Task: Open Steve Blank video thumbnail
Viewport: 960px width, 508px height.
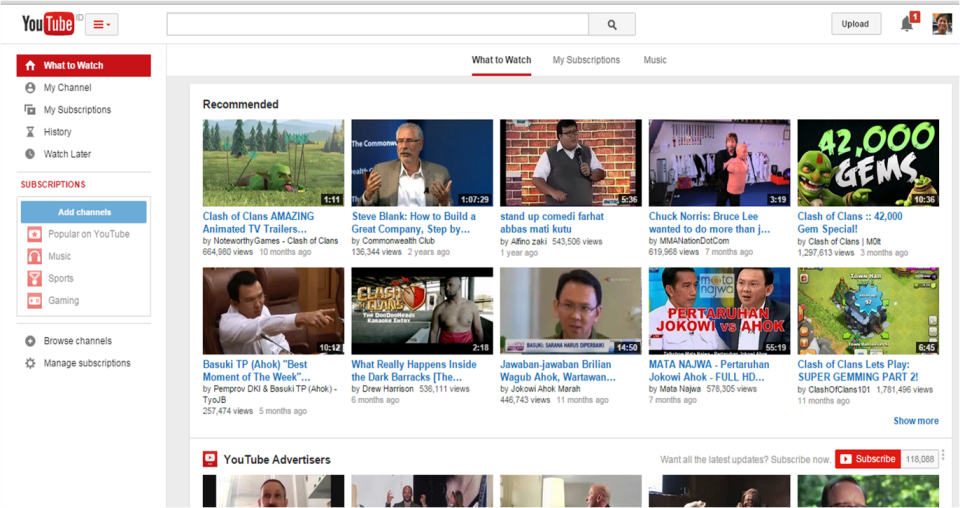Action: pos(422,163)
